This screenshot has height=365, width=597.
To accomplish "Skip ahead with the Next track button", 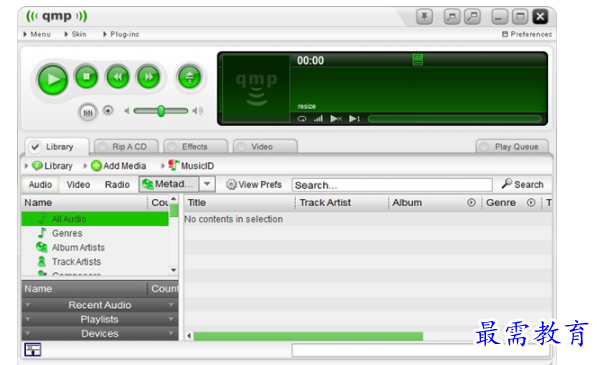I will [x=148, y=77].
